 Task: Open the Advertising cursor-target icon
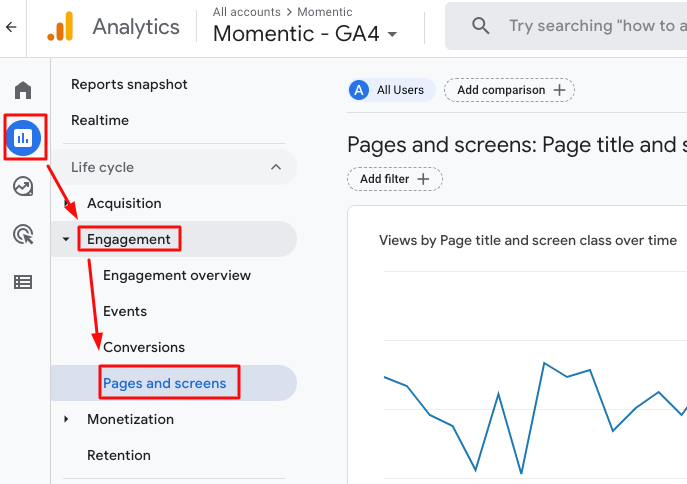23,234
